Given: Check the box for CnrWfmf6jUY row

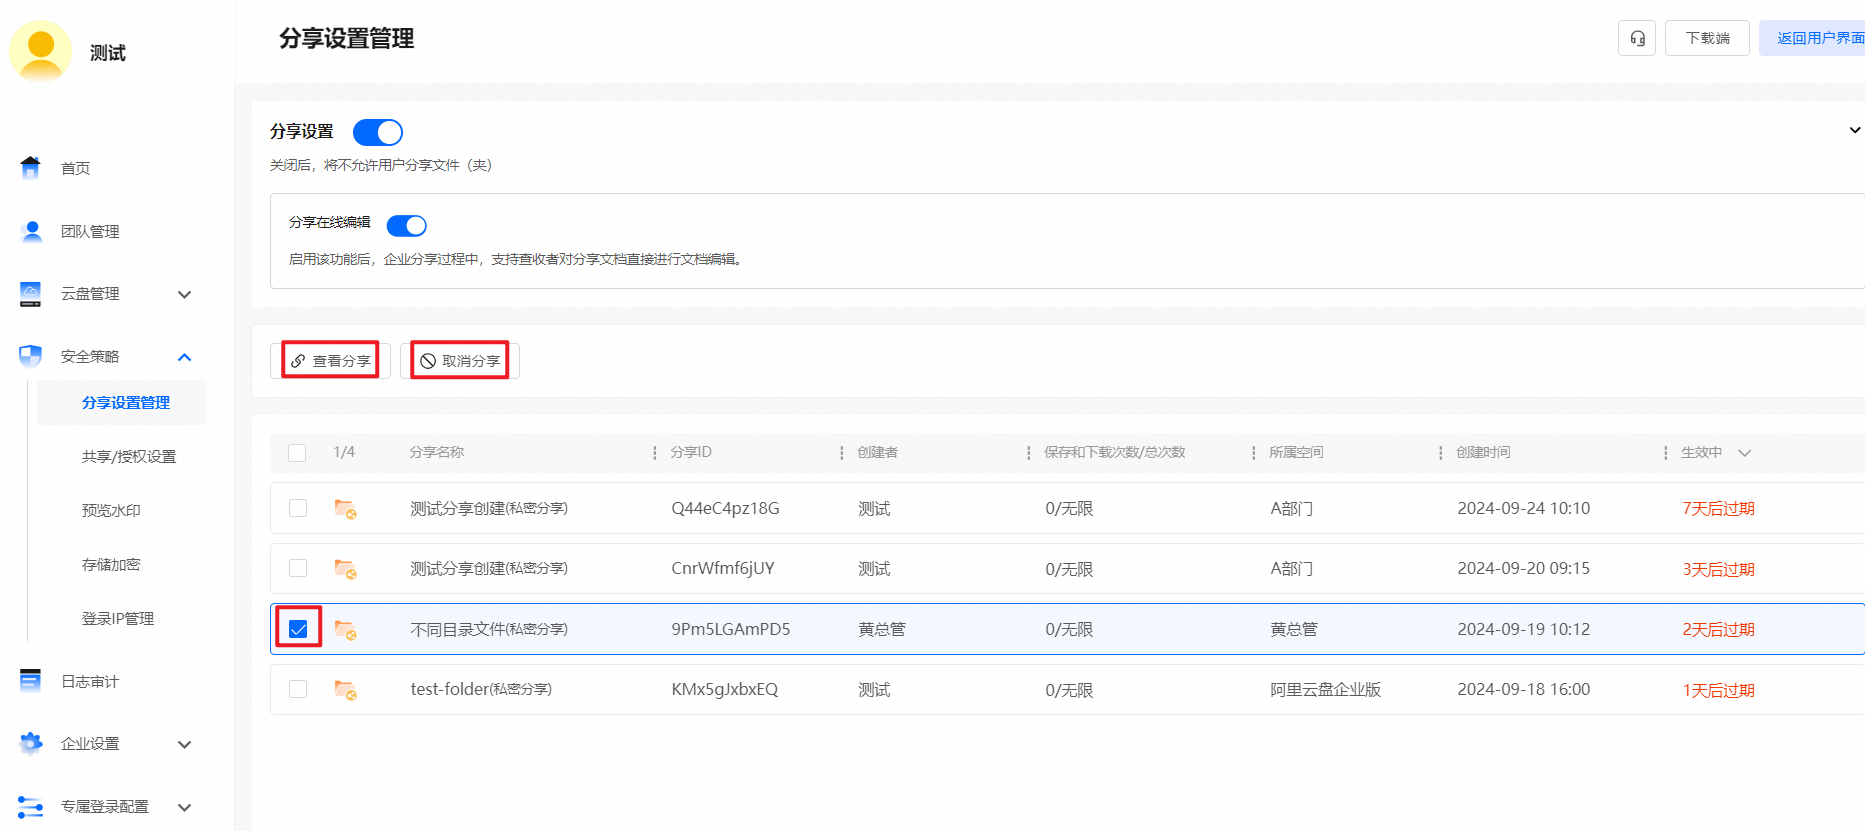Looking at the screenshot, I should [x=298, y=568].
